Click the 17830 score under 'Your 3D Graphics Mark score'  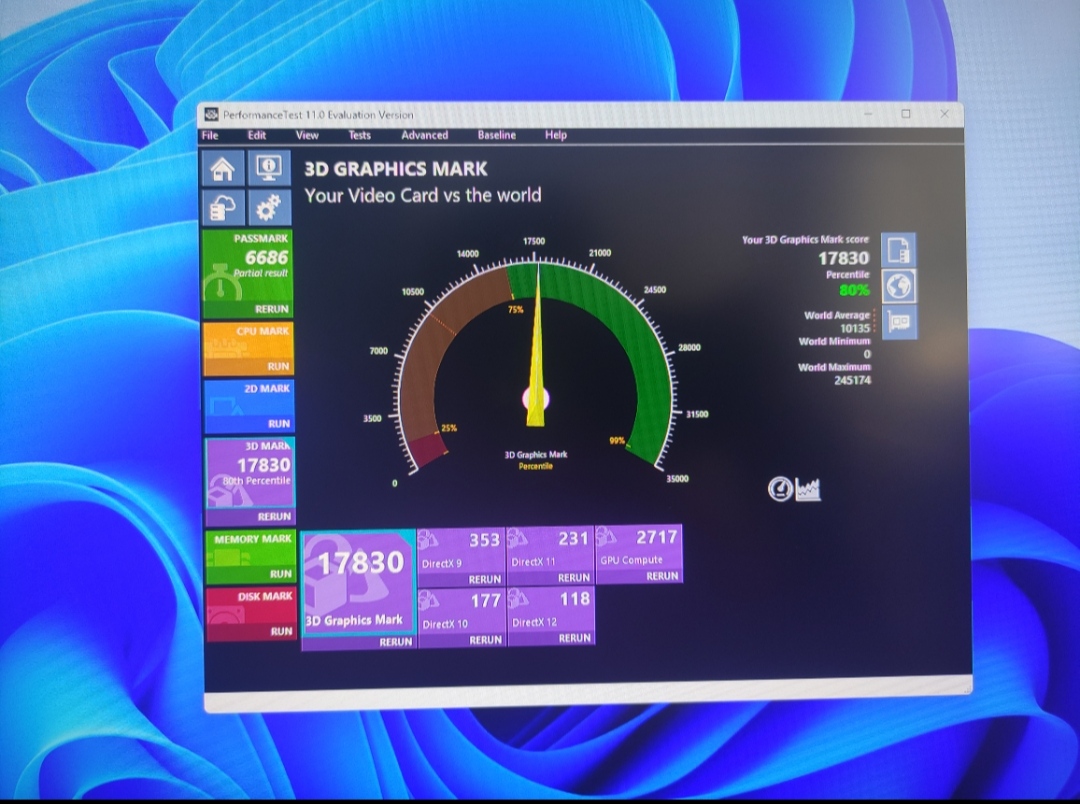point(844,258)
